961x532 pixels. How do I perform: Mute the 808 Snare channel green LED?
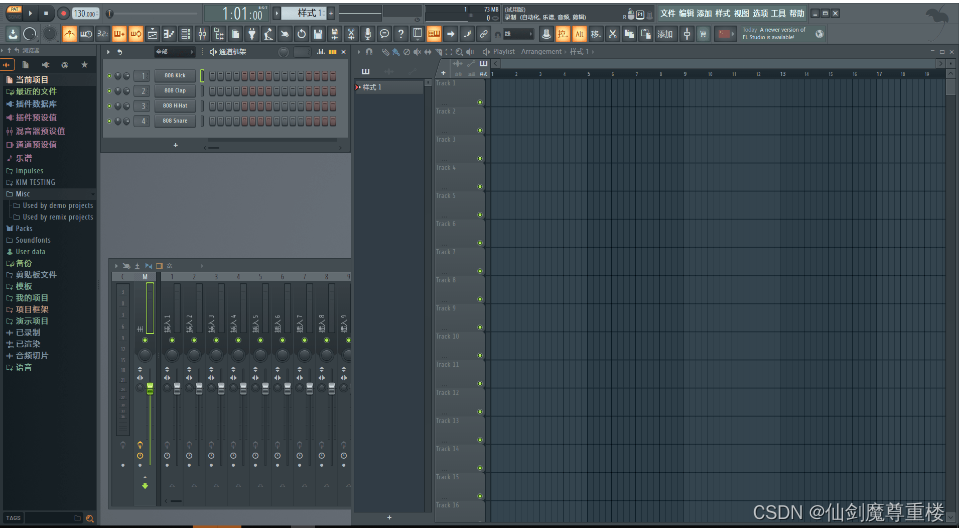109,121
